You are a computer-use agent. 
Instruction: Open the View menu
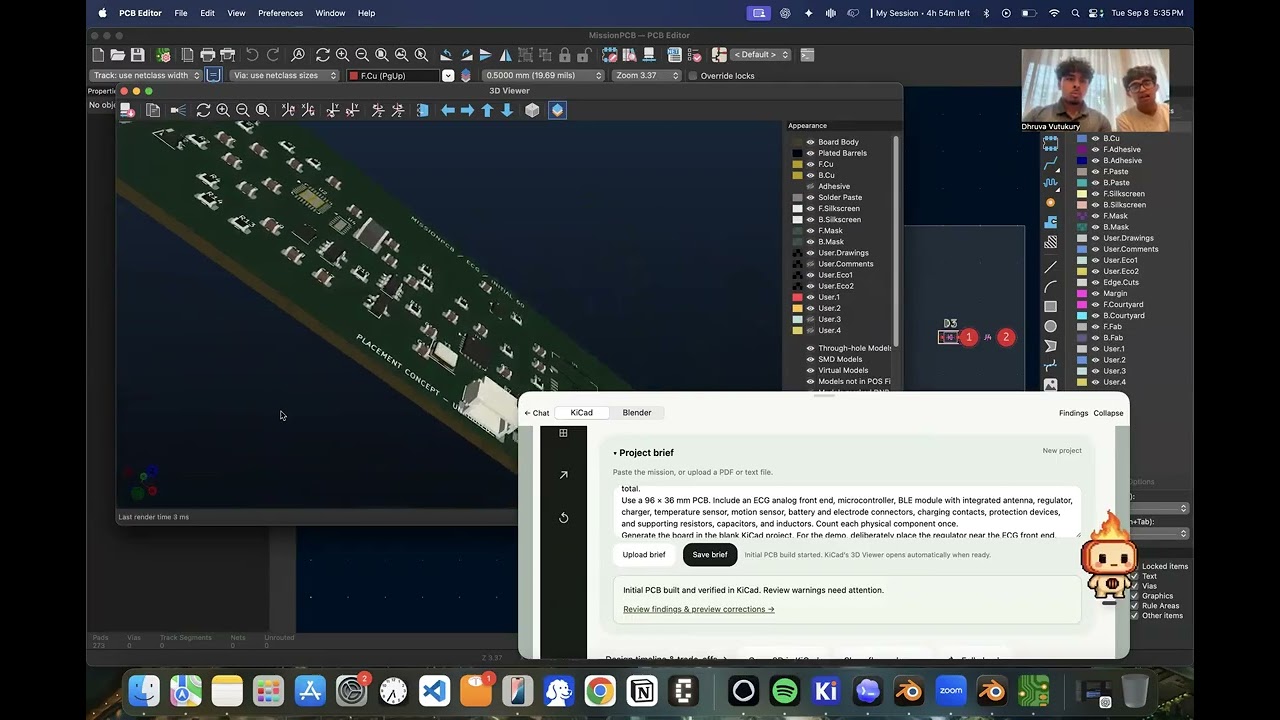pyautogui.click(x=236, y=13)
